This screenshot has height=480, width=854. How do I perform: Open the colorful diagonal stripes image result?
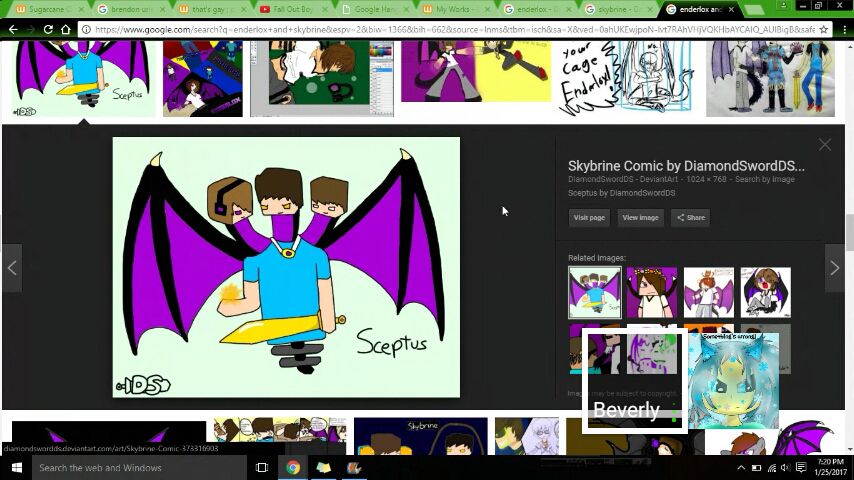point(203,78)
